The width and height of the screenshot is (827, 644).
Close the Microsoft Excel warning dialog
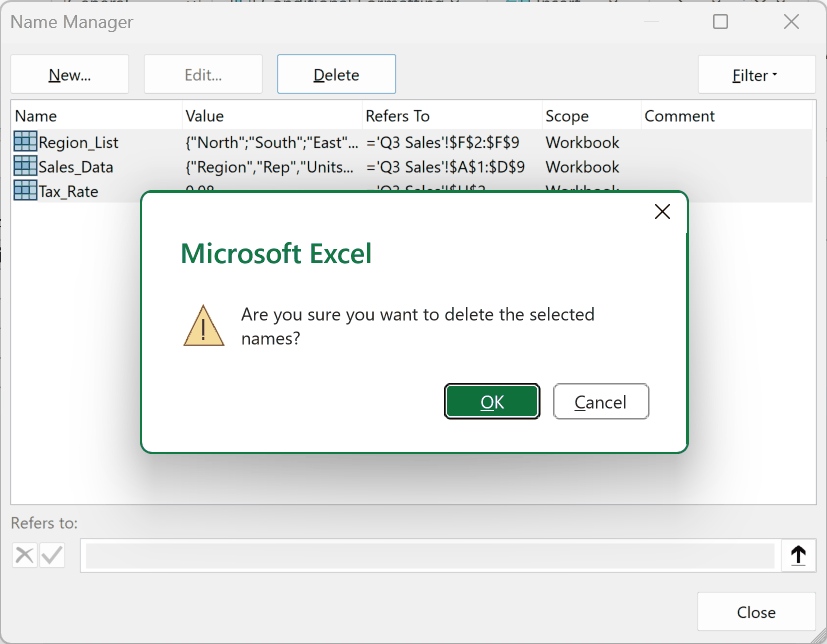tap(662, 212)
